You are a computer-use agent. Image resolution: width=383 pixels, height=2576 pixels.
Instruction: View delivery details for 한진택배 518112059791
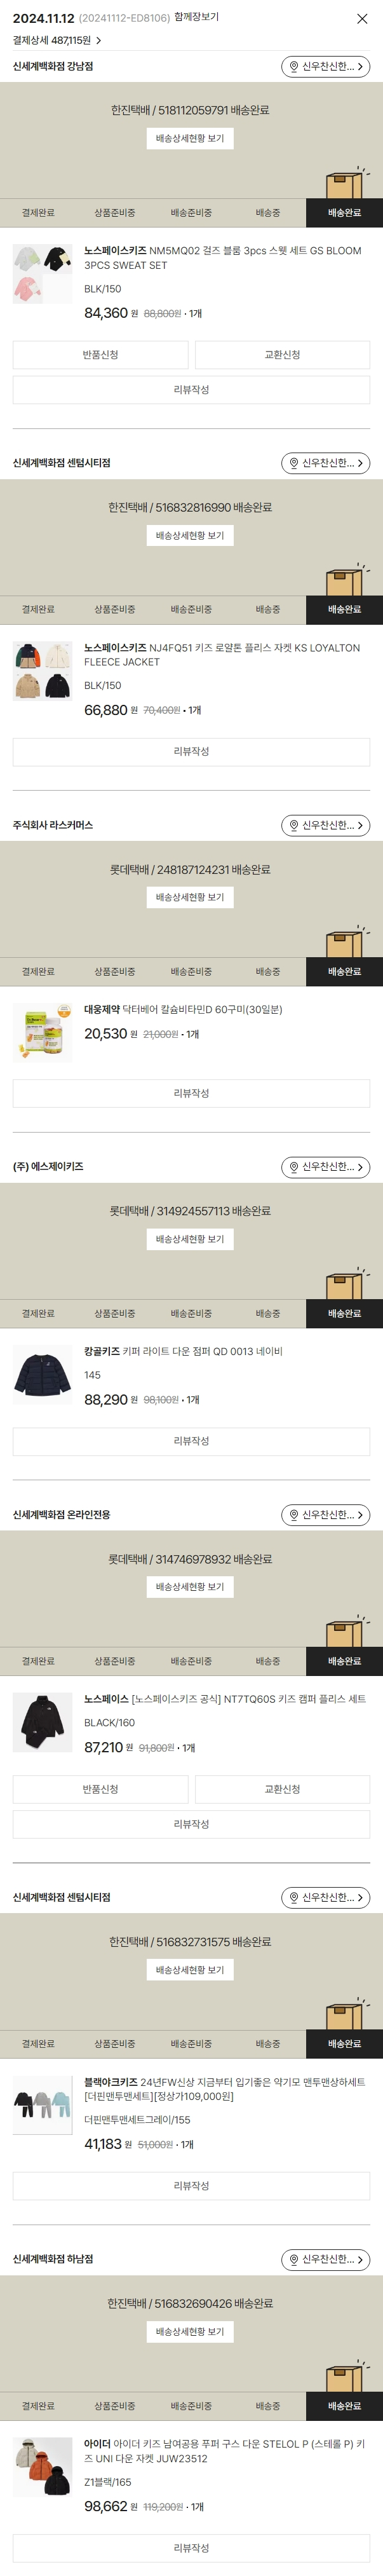tap(190, 138)
